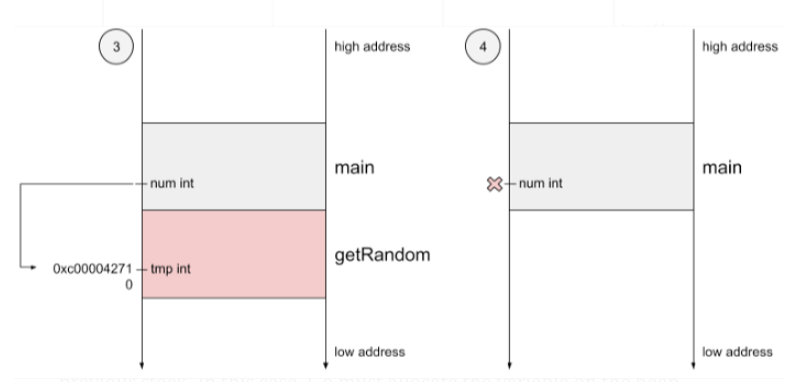
Task: Click 'low address' text in diagram 4
Action: 737,352
